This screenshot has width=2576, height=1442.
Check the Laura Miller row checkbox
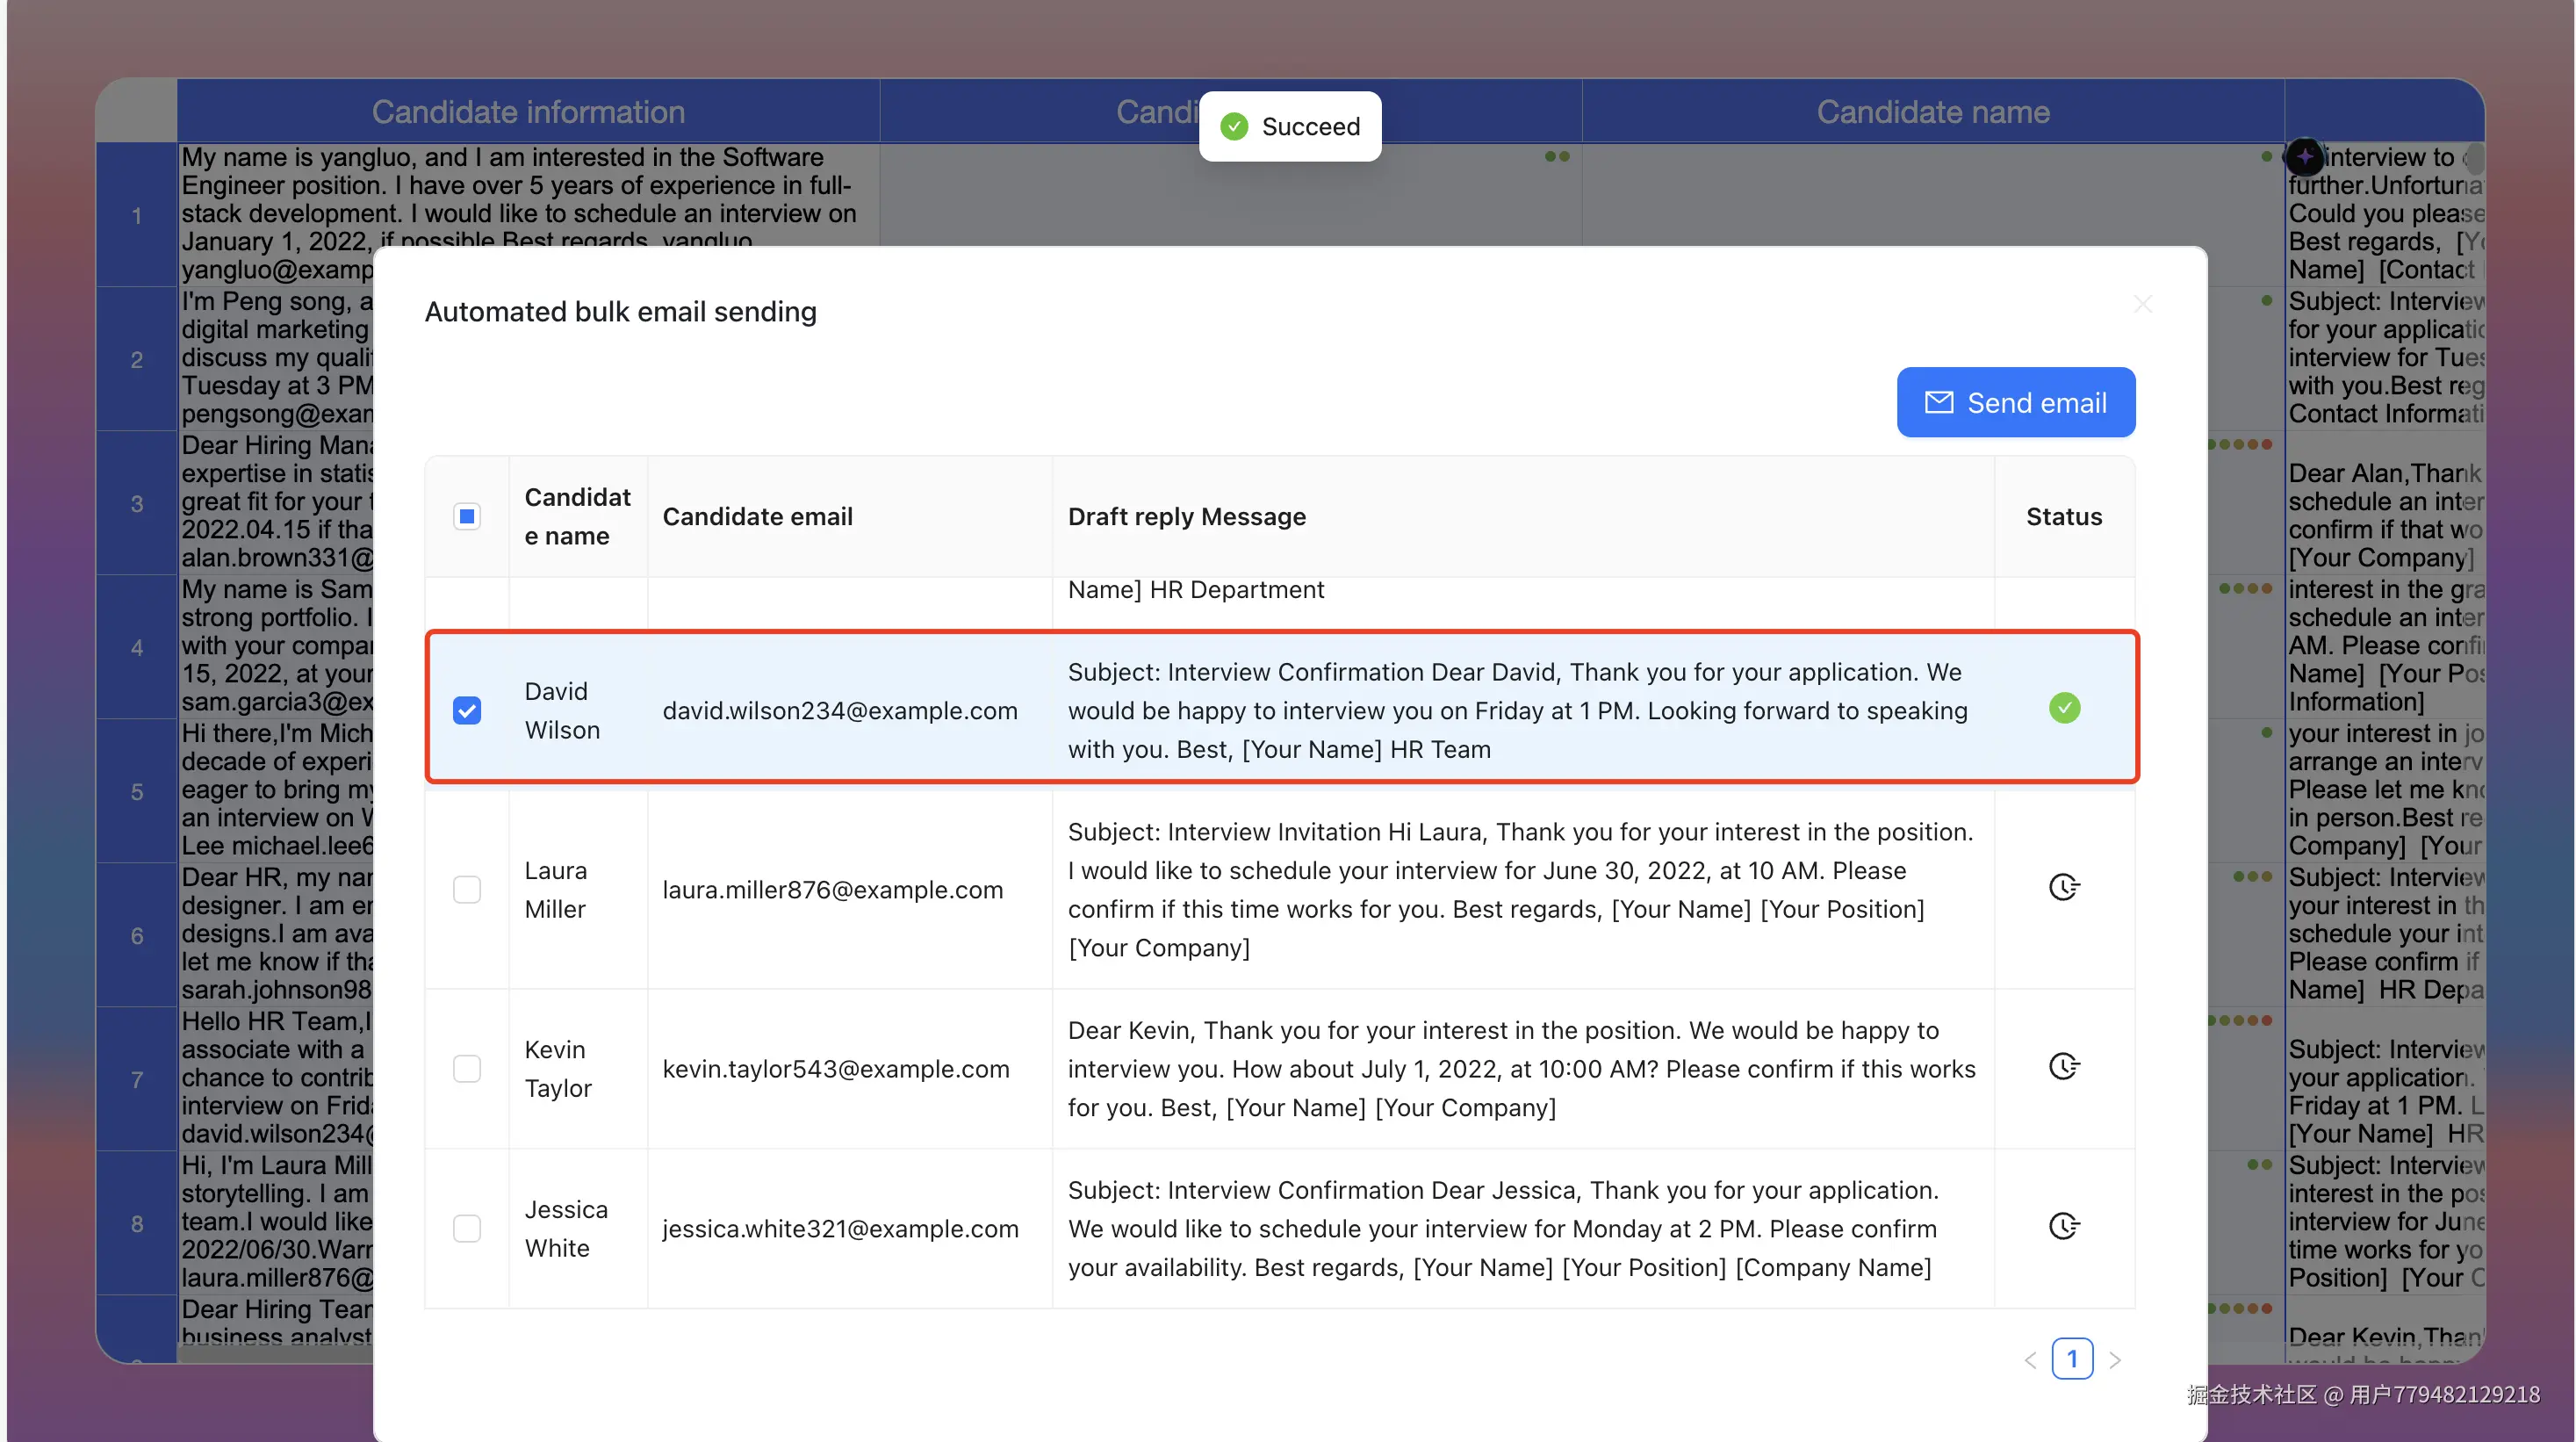(x=467, y=889)
